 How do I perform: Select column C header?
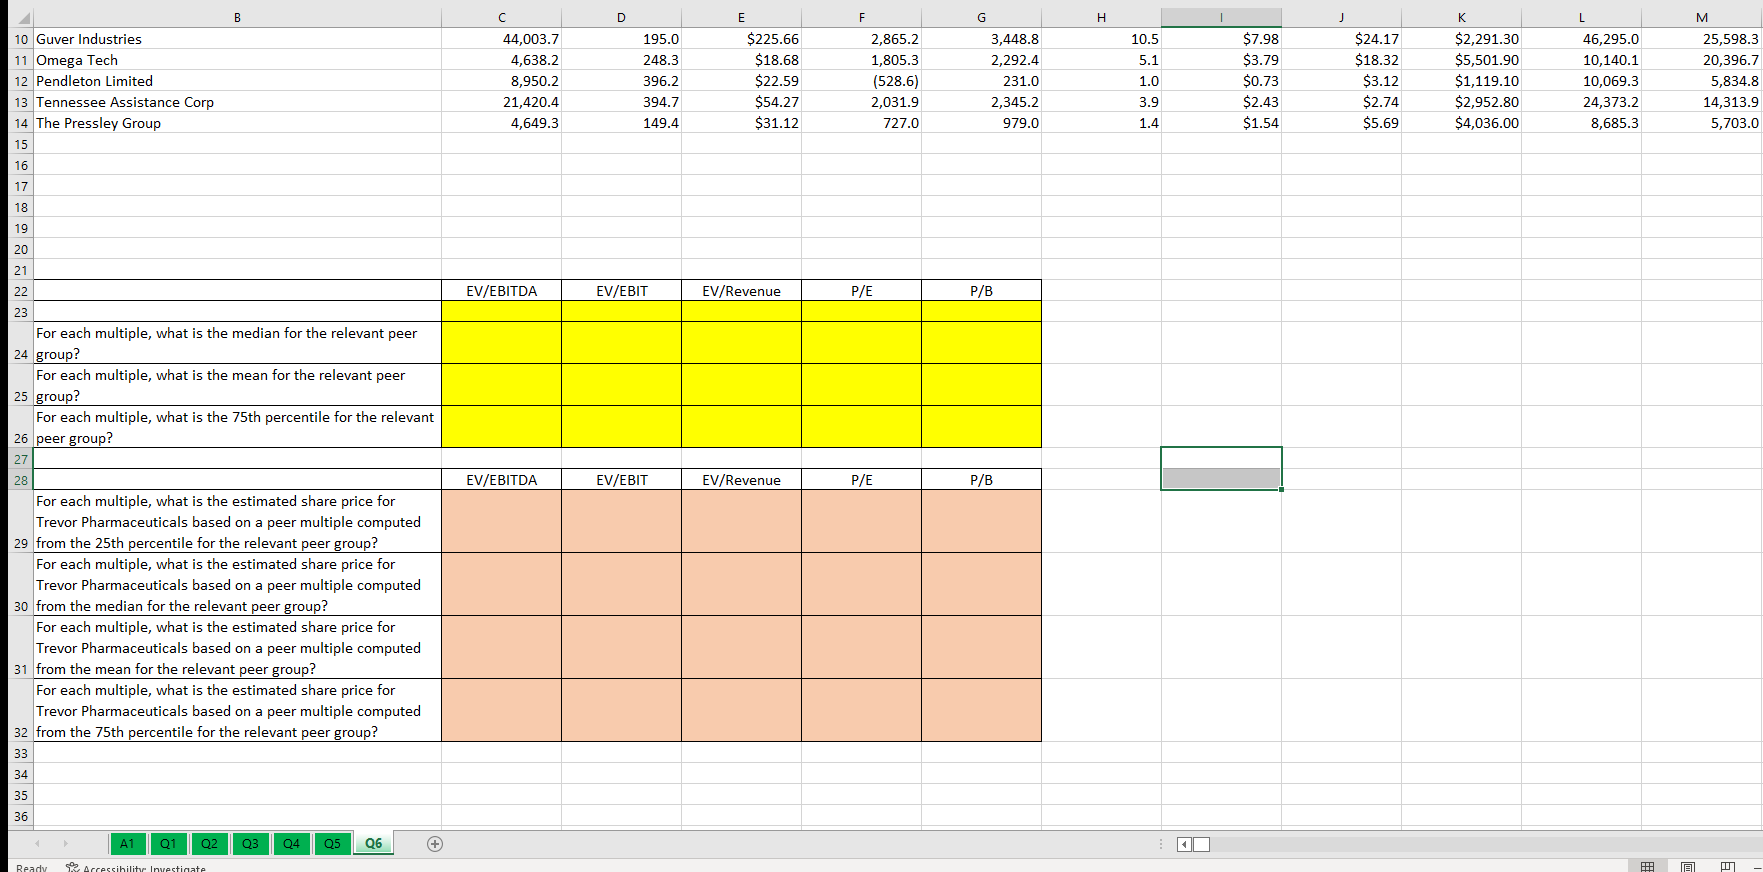click(501, 17)
